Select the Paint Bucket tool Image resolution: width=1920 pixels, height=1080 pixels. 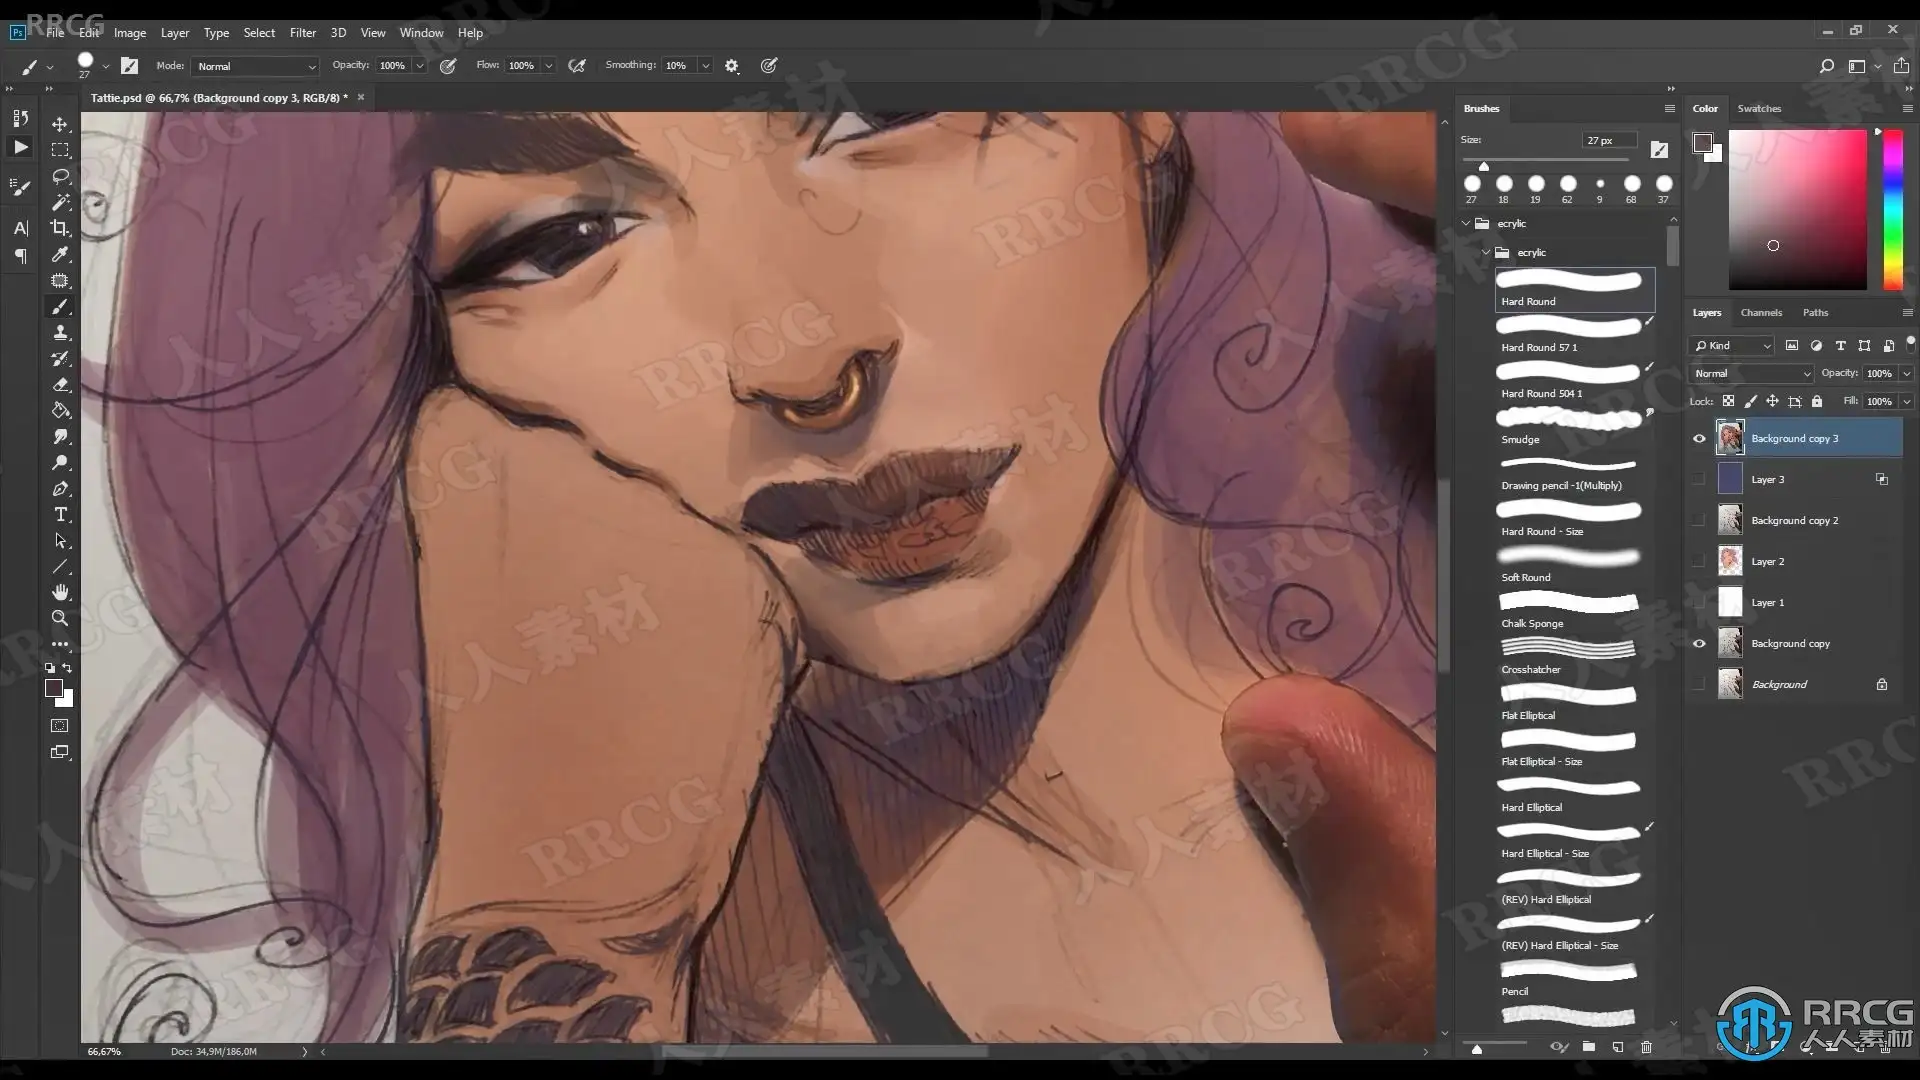pos(60,411)
